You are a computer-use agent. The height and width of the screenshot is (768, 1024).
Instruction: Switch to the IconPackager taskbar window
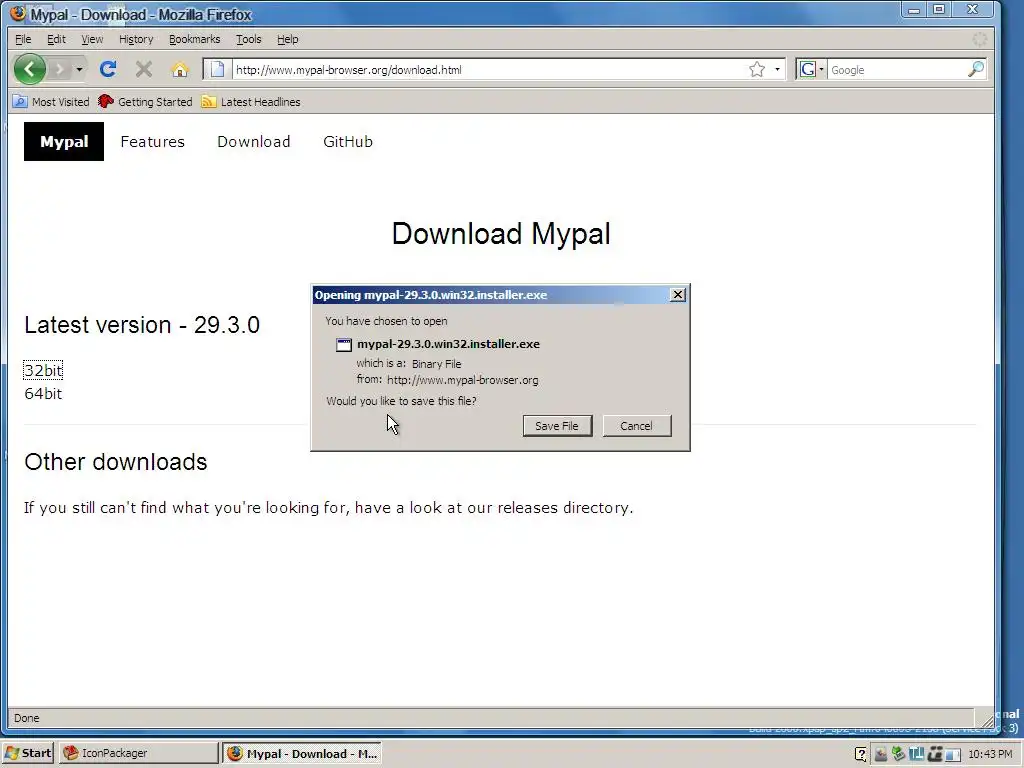[138, 753]
